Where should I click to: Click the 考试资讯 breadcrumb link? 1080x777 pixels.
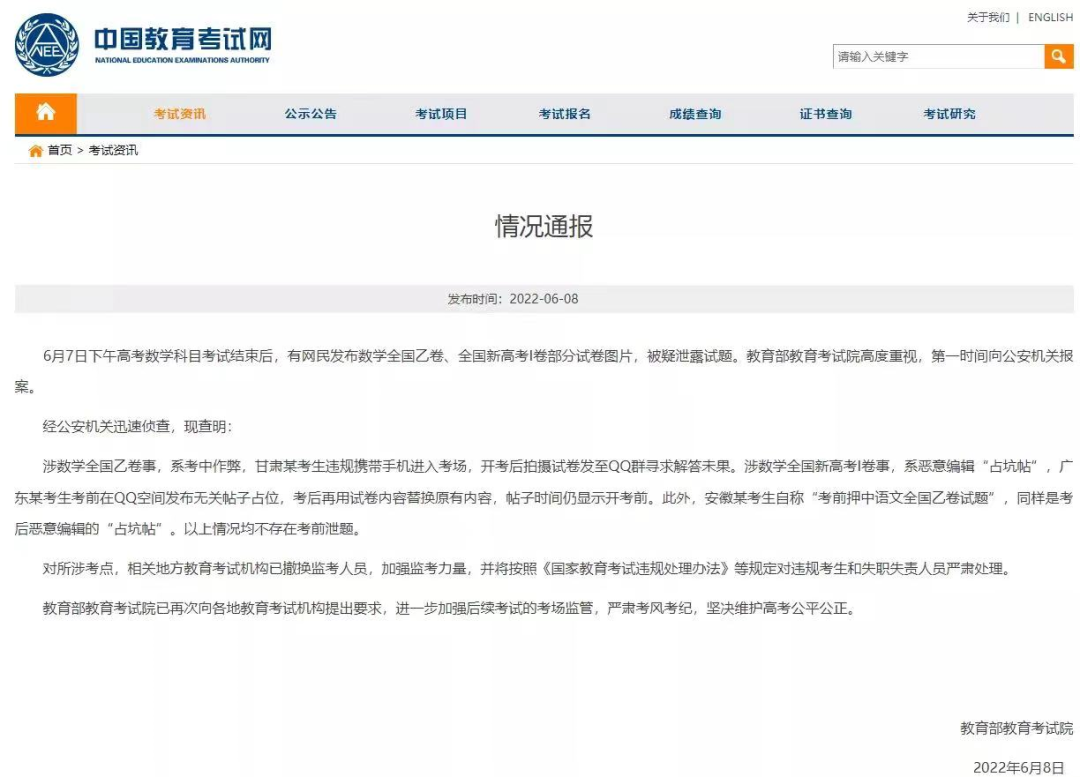click(113, 150)
